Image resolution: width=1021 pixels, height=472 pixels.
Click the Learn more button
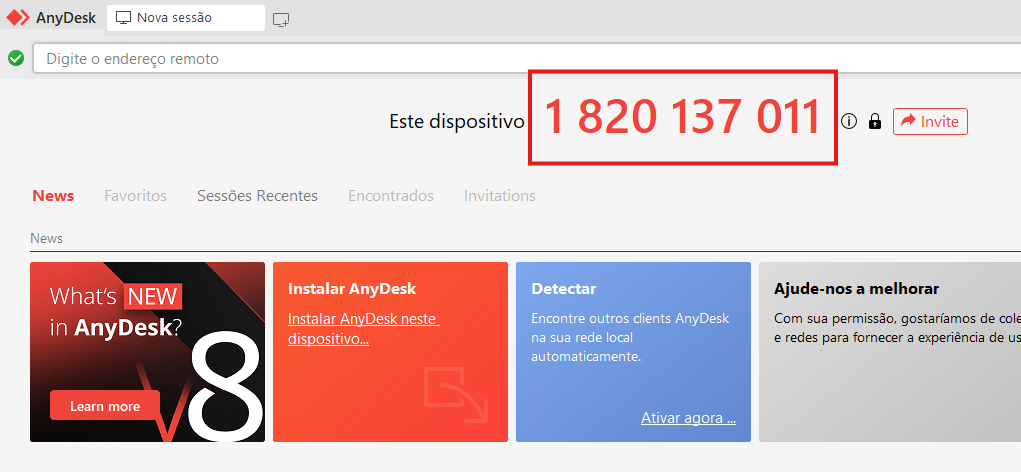click(x=104, y=406)
